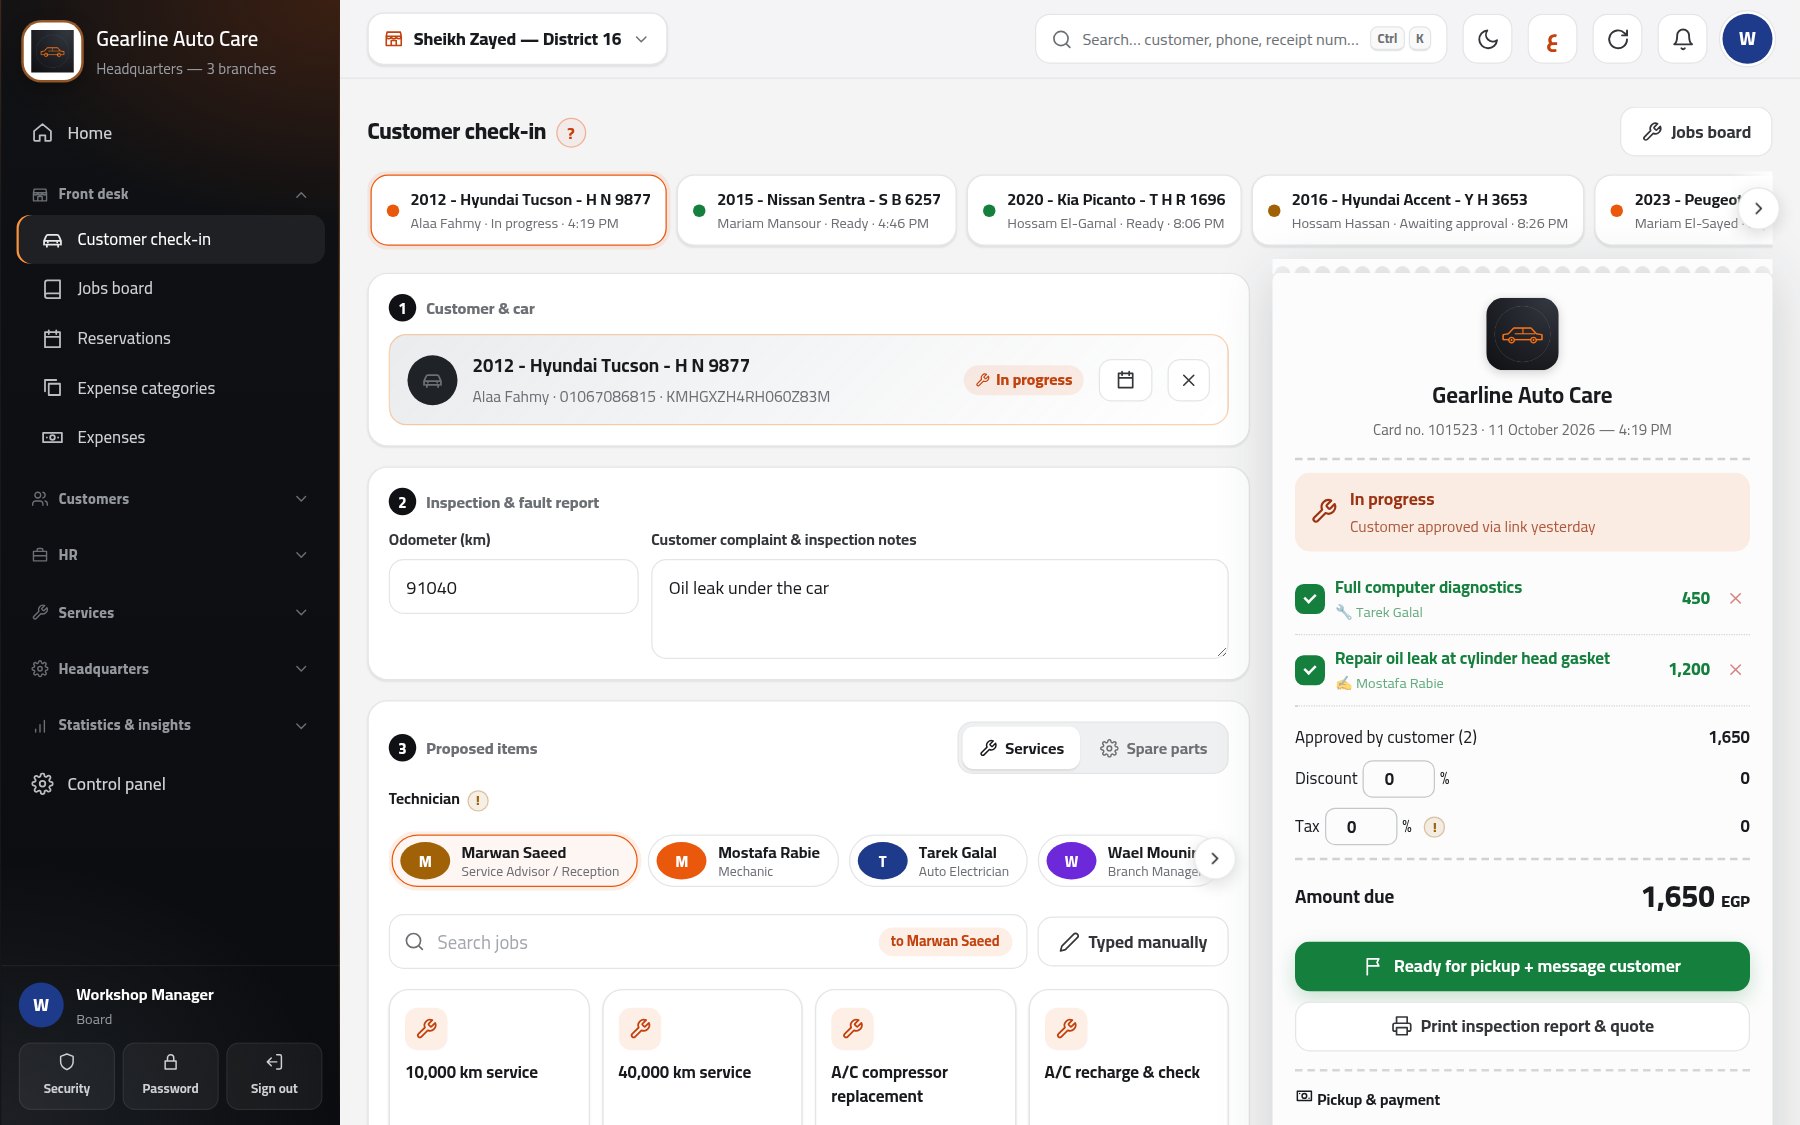The height and width of the screenshot is (1125, 1800).
Task: Click the refresh icon in top bar
Action: point(1617,39)
